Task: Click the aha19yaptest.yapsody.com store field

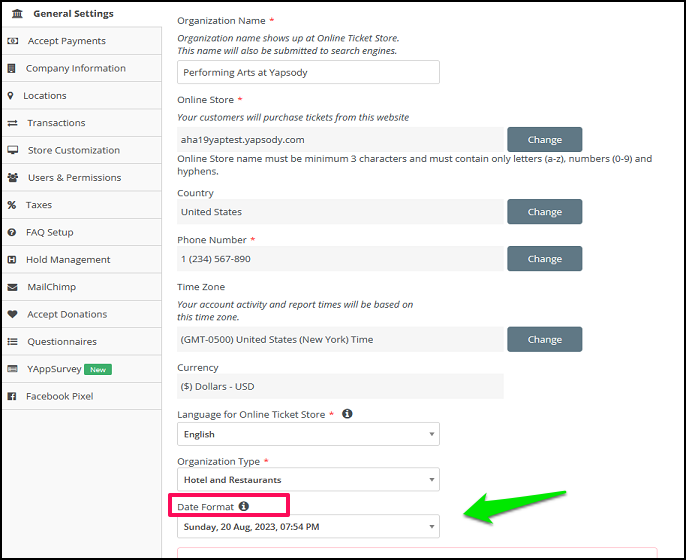Action: tap(340, 140)
